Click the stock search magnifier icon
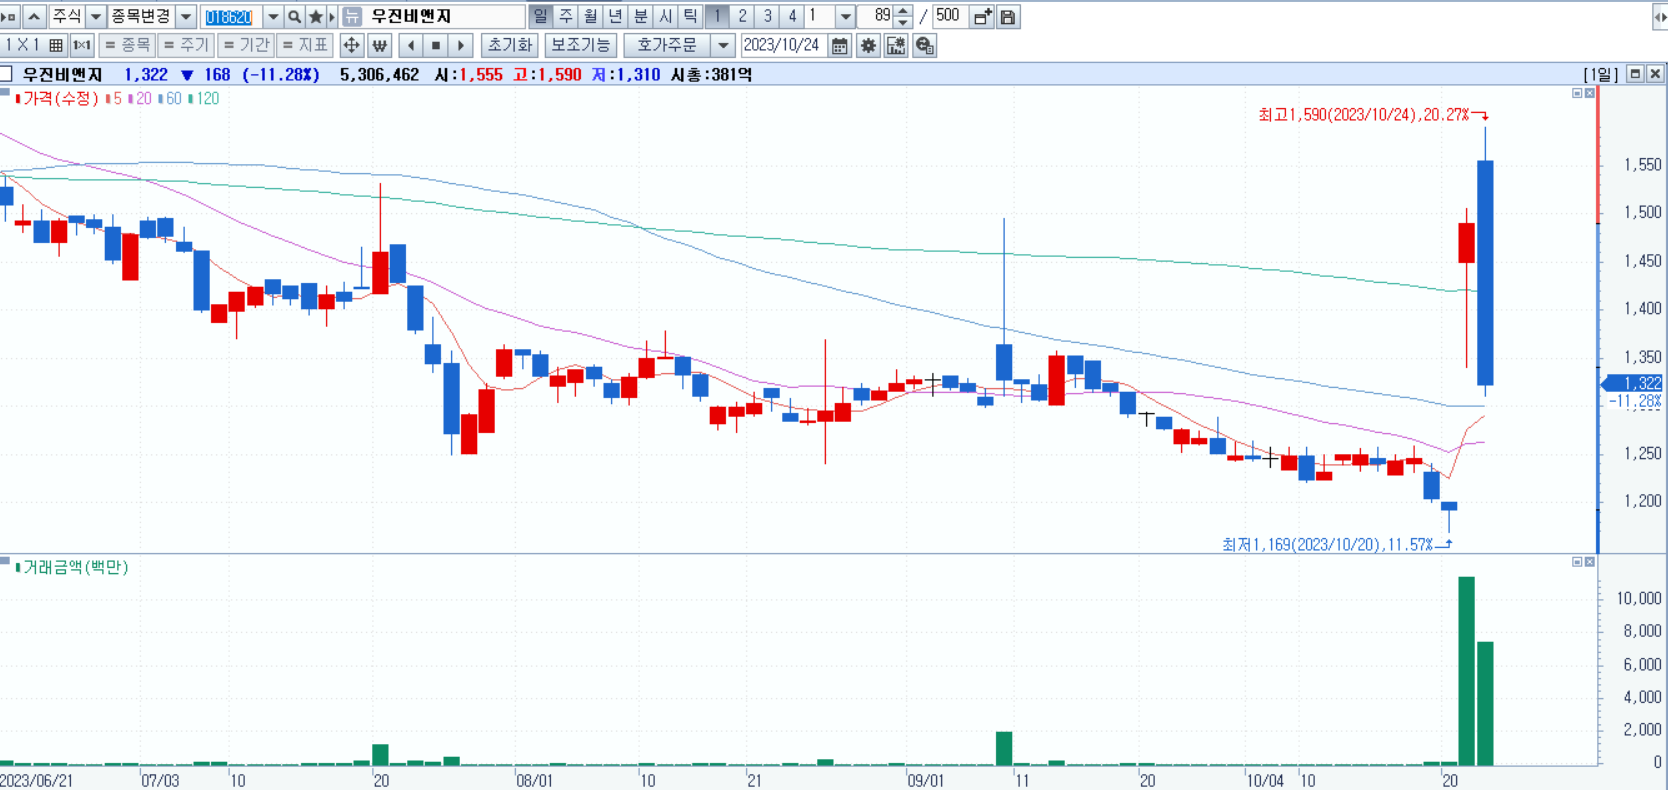 (294, 16)
